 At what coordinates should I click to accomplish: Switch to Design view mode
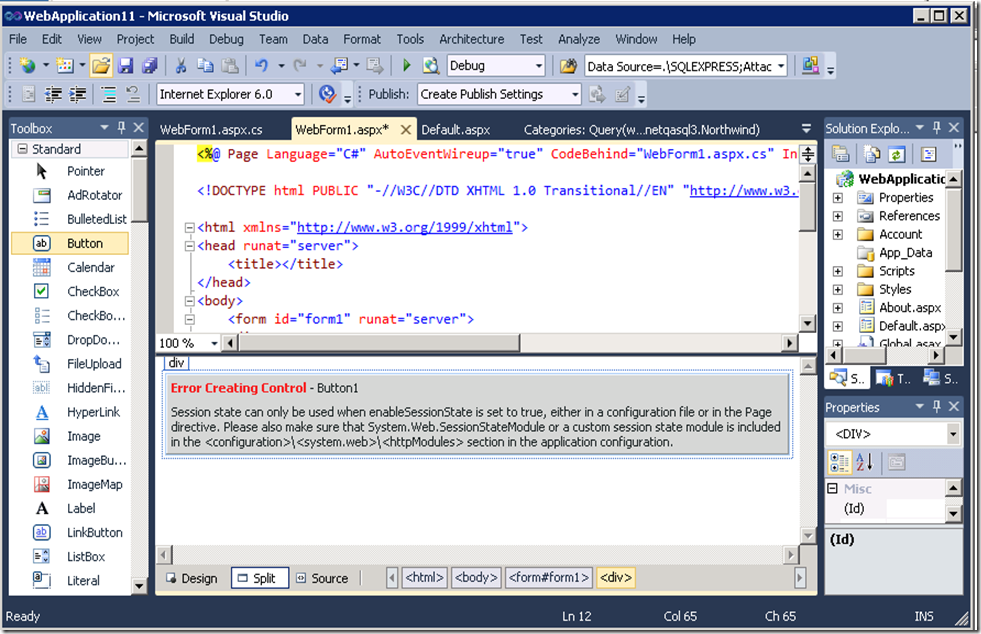coord(192,578)
